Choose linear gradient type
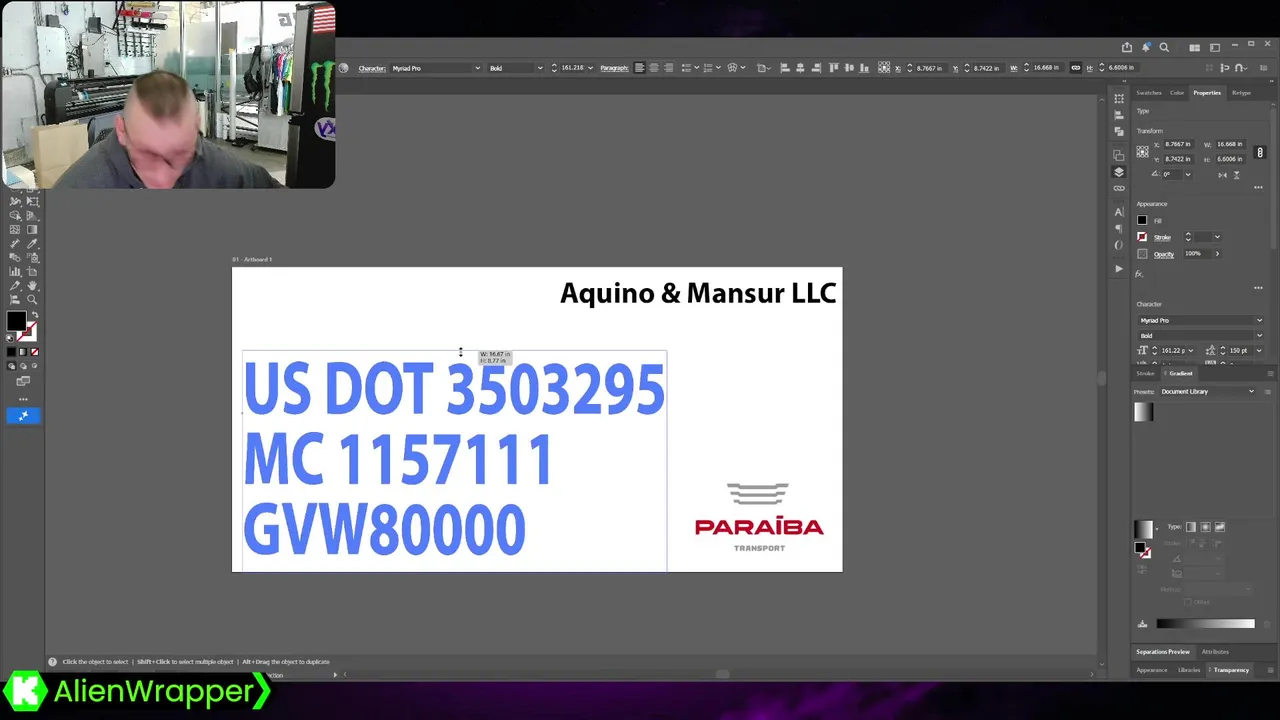 (x=1191, y=527)
